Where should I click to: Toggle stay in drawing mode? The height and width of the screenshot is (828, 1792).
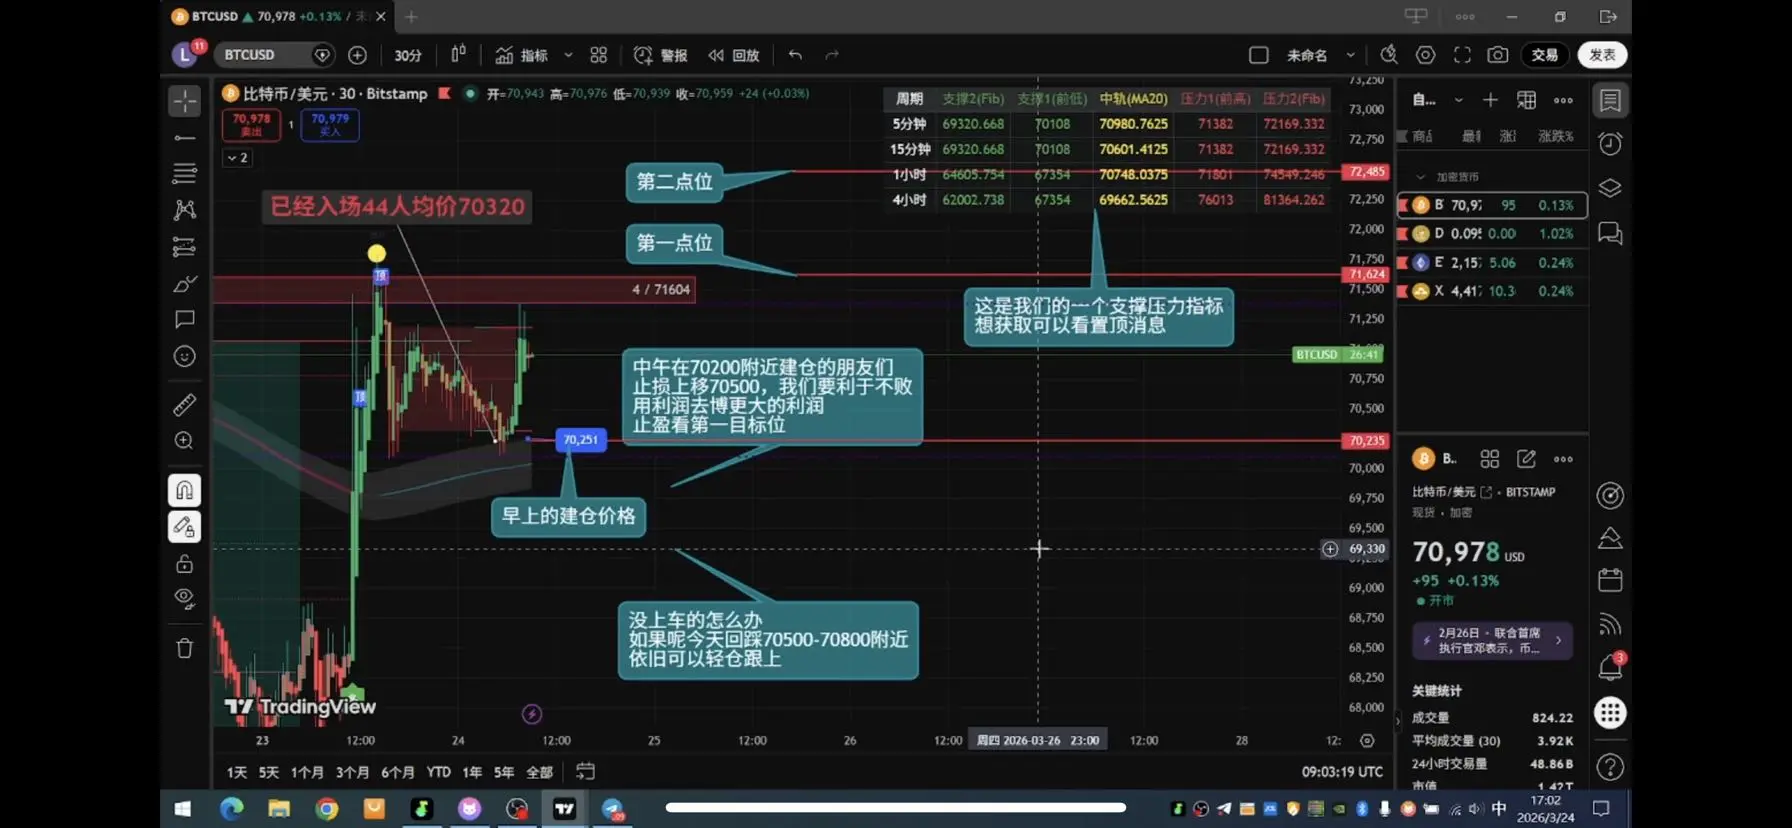185,527
